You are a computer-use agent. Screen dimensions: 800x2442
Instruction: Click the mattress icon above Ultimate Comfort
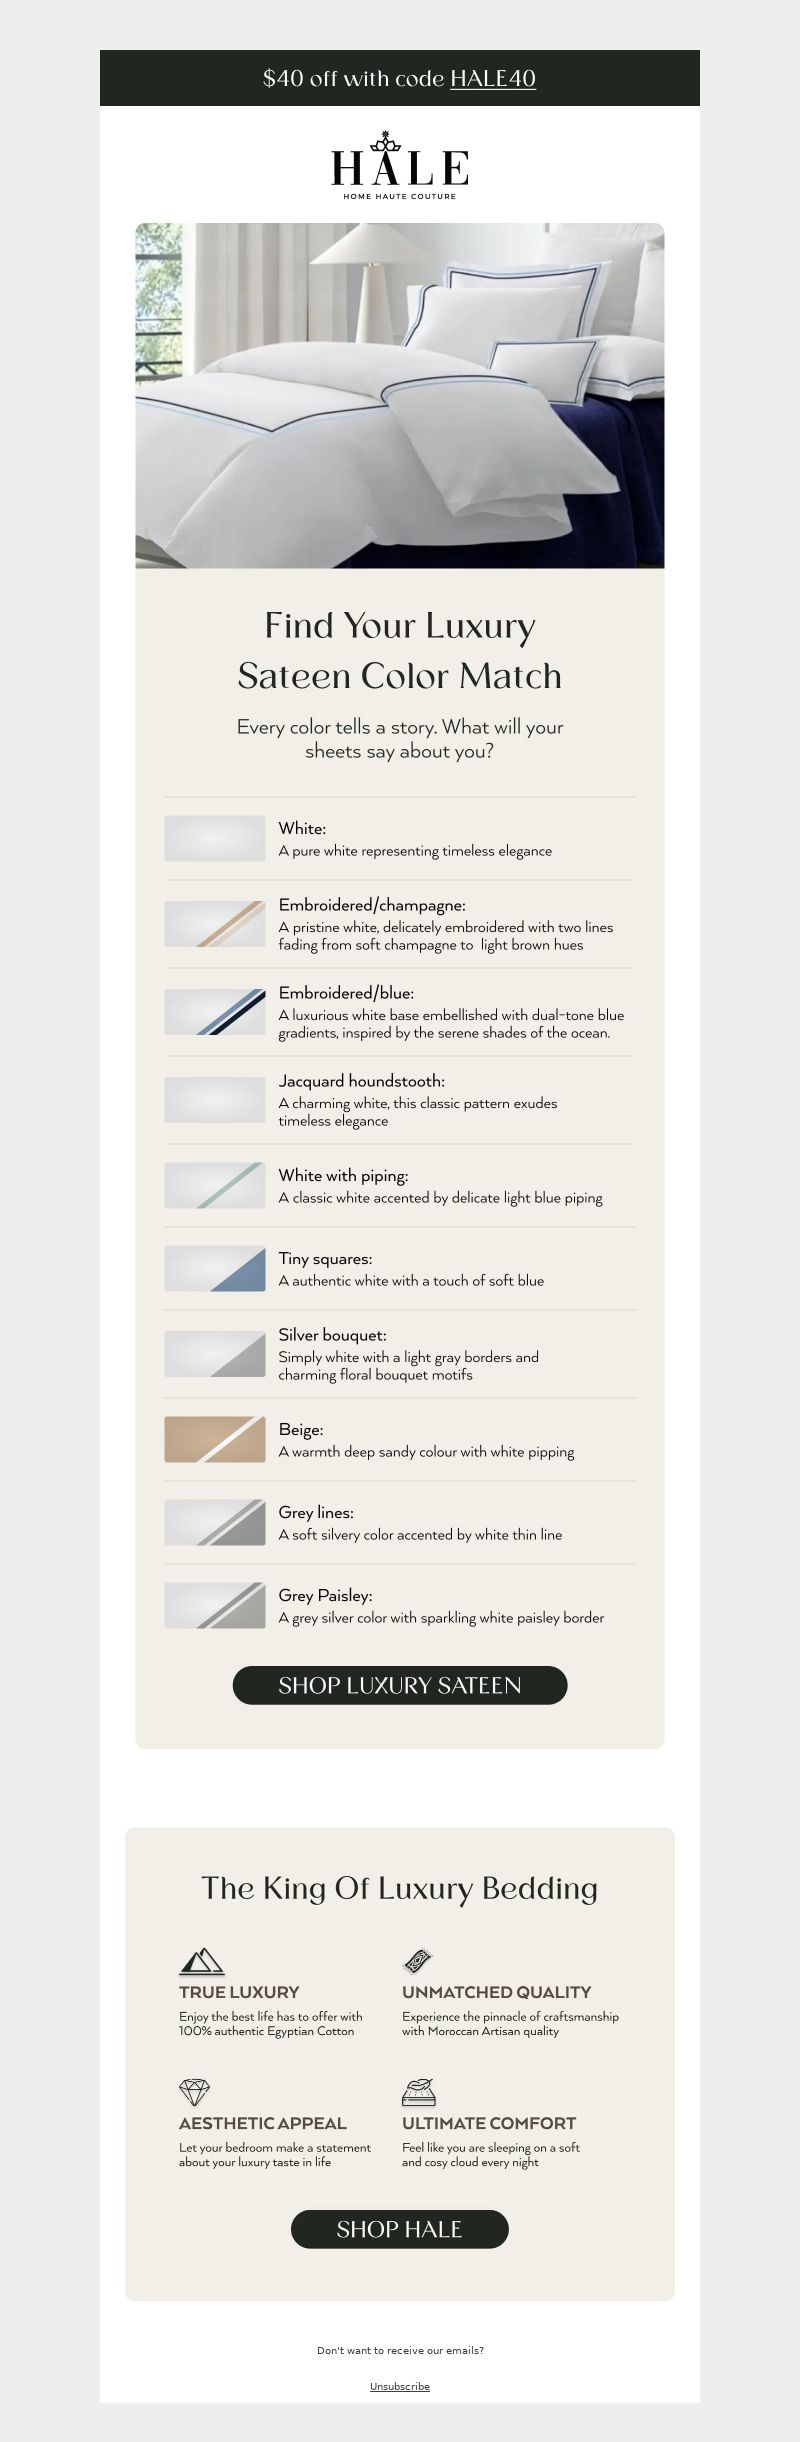419,2092
